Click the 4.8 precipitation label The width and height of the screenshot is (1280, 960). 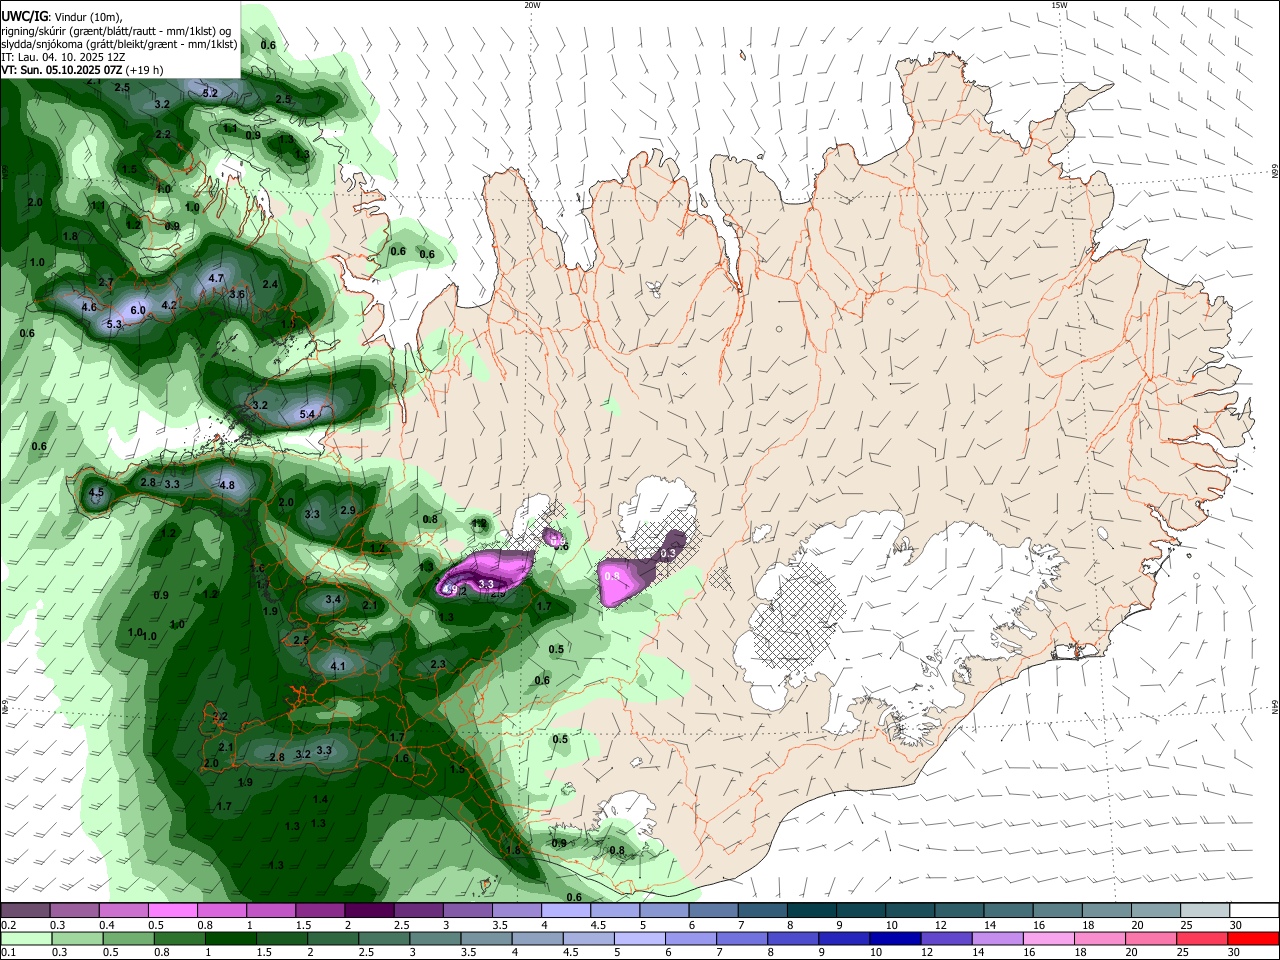(x=227, y=485)
